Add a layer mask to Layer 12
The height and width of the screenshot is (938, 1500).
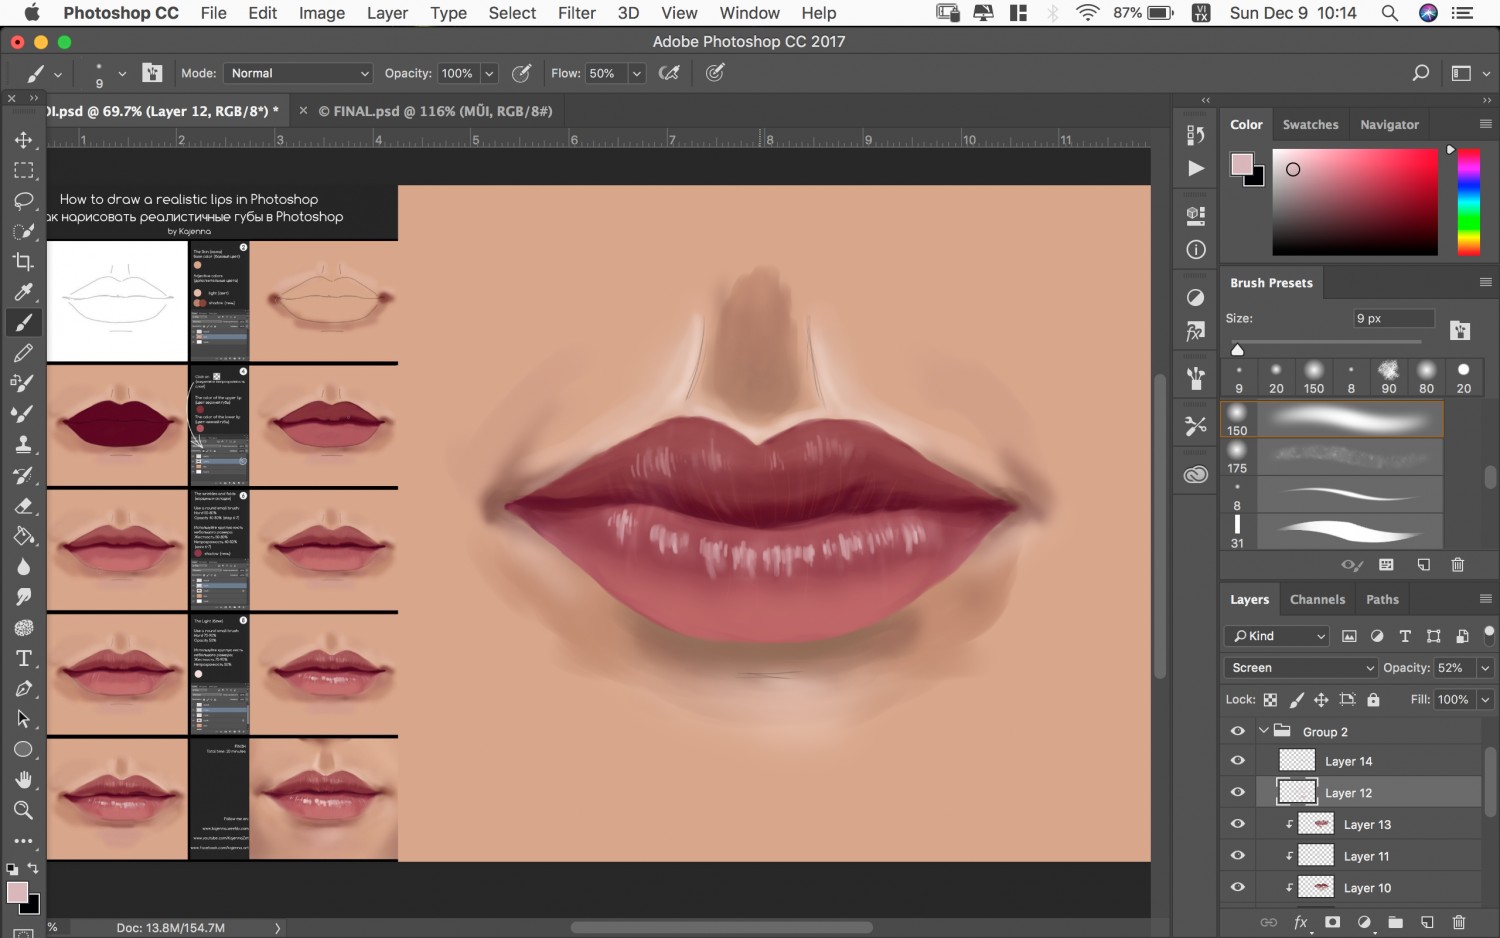coord(1332,922)
